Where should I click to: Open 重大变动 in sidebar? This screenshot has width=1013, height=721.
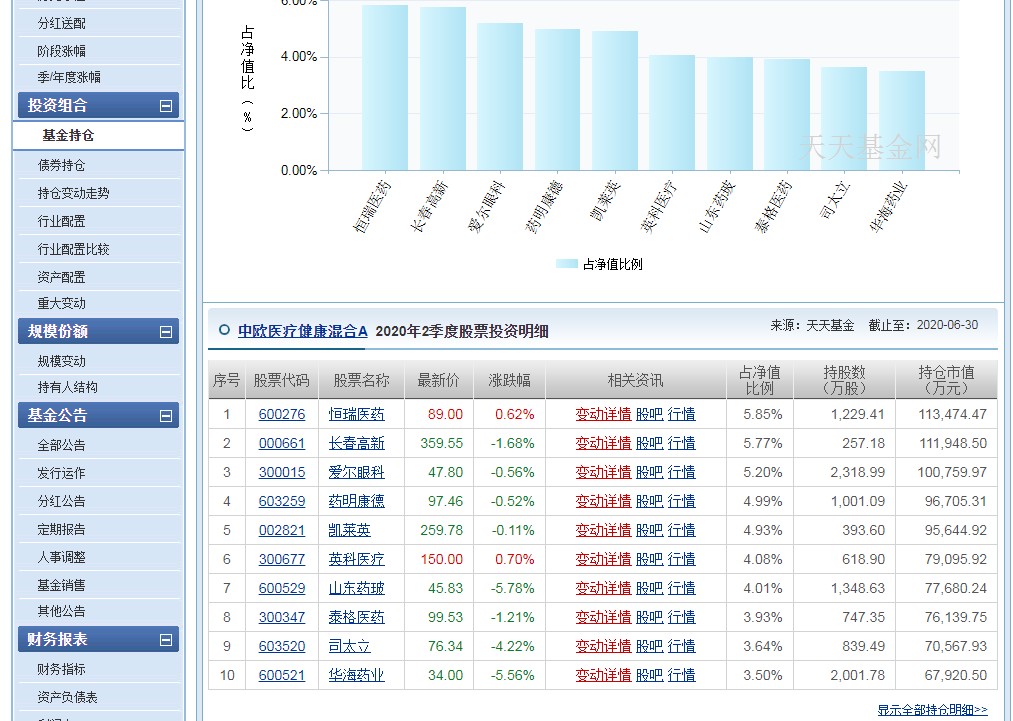coord(61,303)
